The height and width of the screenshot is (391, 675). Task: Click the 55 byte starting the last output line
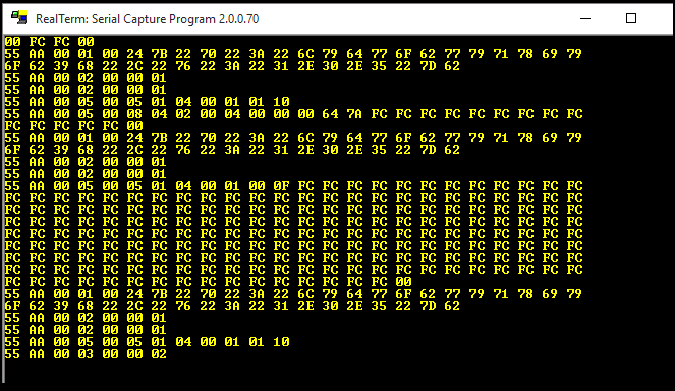[x=12, y=354]
